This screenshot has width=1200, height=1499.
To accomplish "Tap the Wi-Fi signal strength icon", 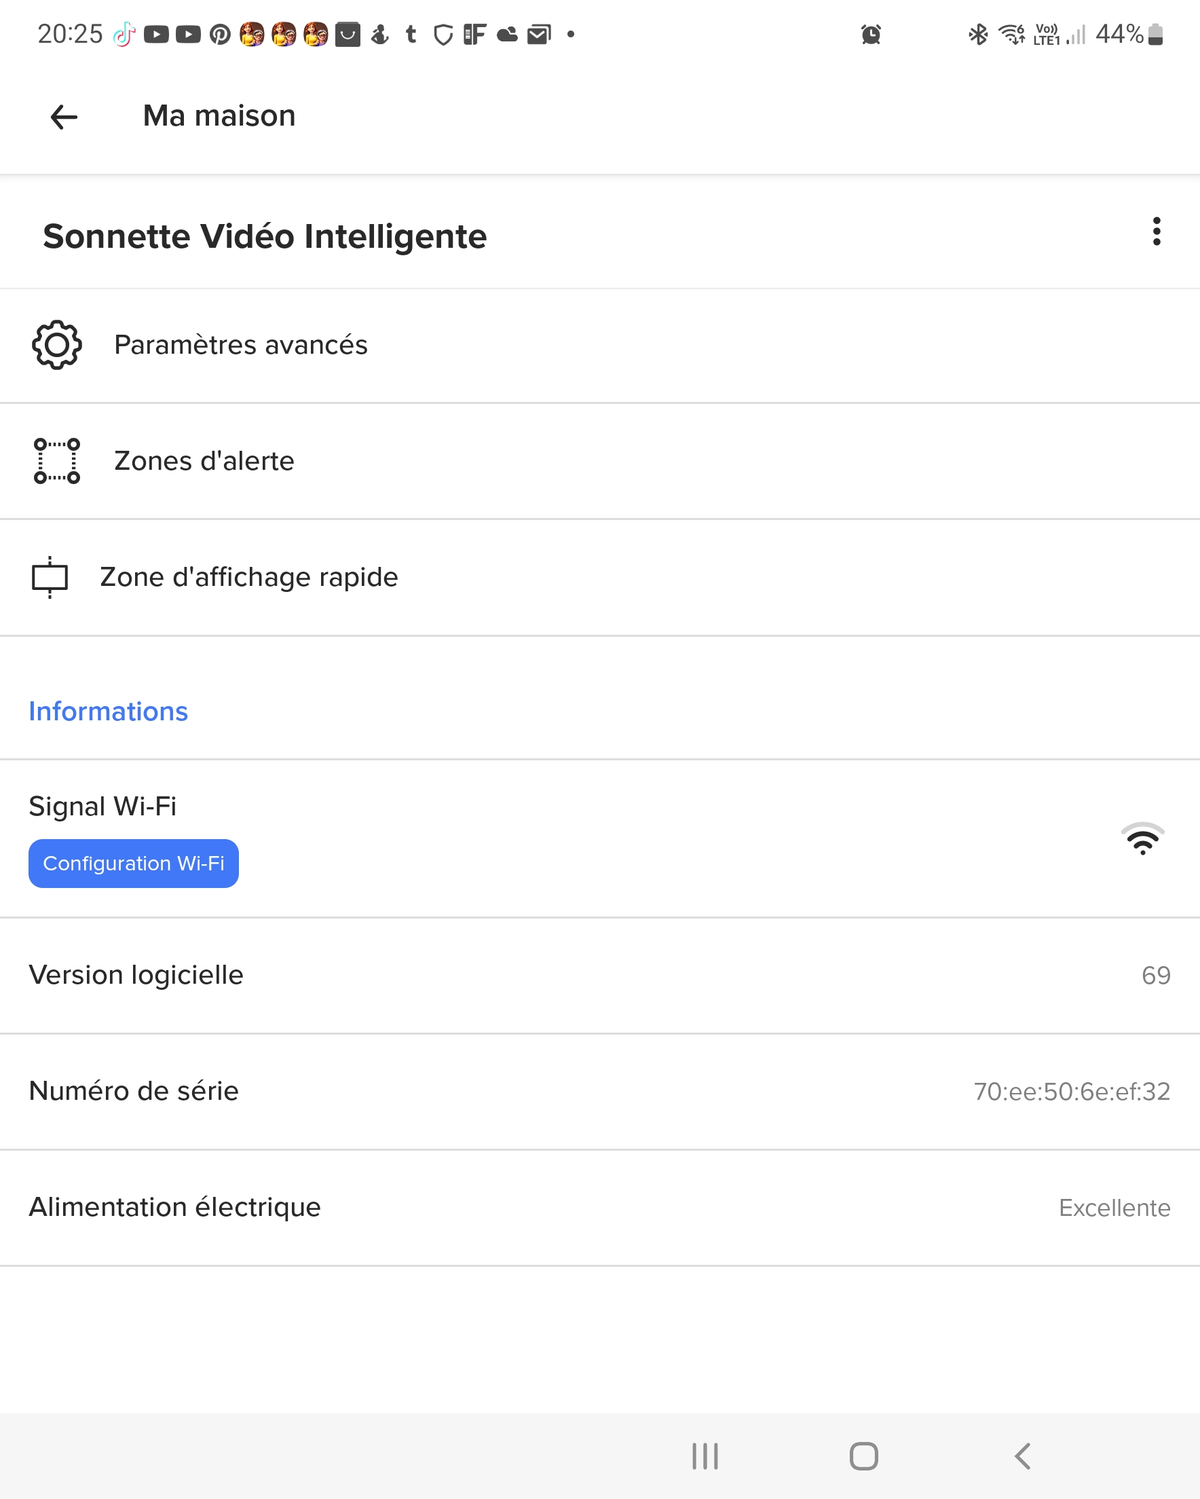I will point(1142,838).
